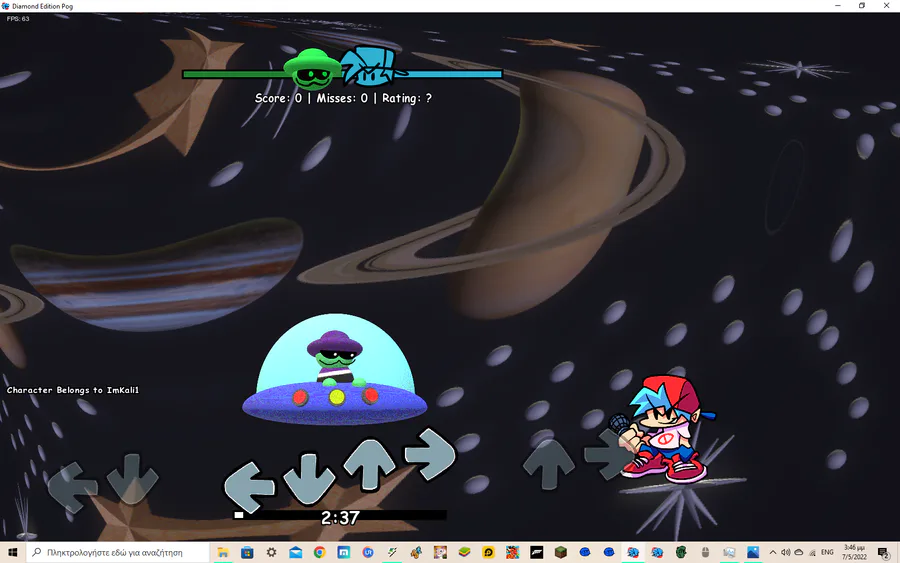Image resolution: width=900 pixels, height=563 pixels.
Task: Open the Mail app from taskbar
Action: (296, 552)
